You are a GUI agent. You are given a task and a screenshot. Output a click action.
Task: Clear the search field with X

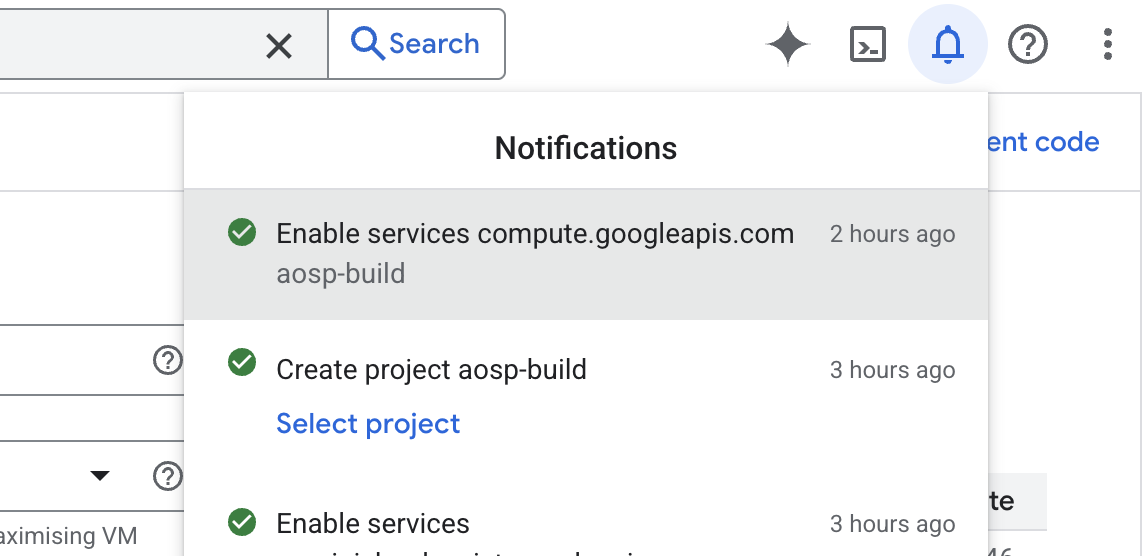(x=279, y=45)
